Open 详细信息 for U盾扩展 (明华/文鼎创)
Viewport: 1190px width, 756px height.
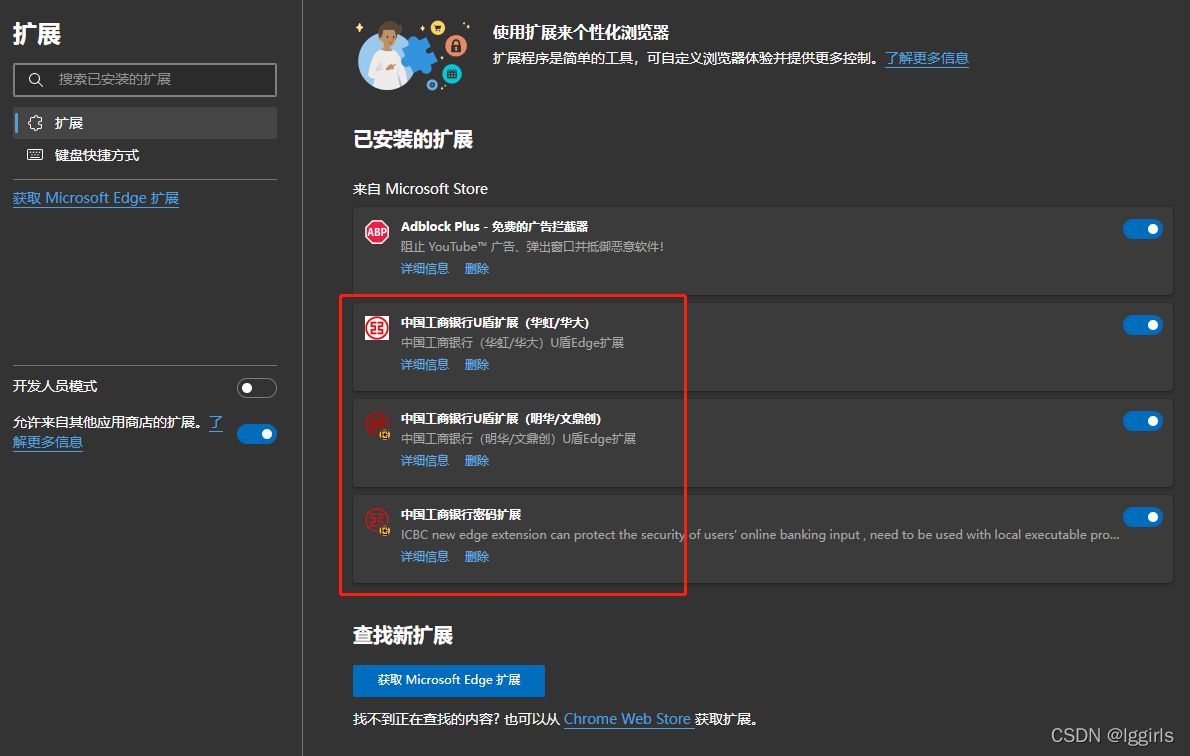[x=424, y=461]
